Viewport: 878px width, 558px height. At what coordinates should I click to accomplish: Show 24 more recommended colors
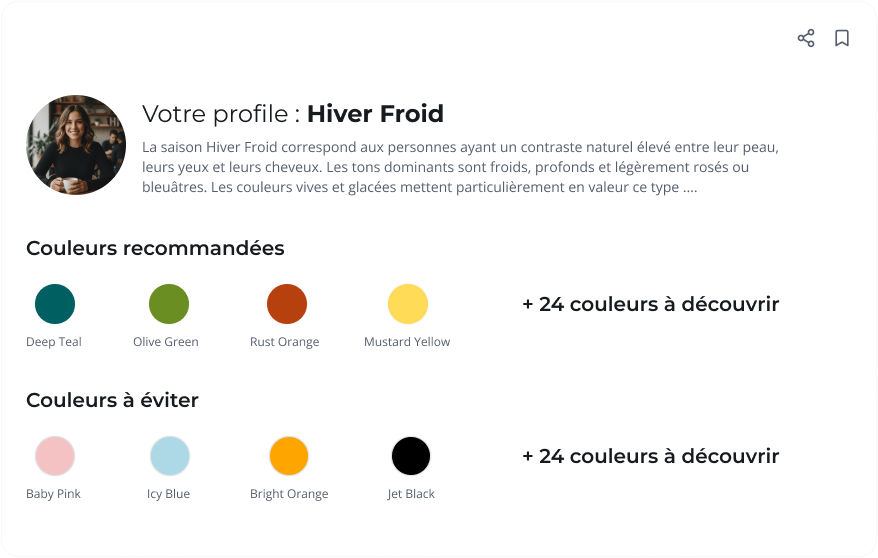click(x=650, y=304)
